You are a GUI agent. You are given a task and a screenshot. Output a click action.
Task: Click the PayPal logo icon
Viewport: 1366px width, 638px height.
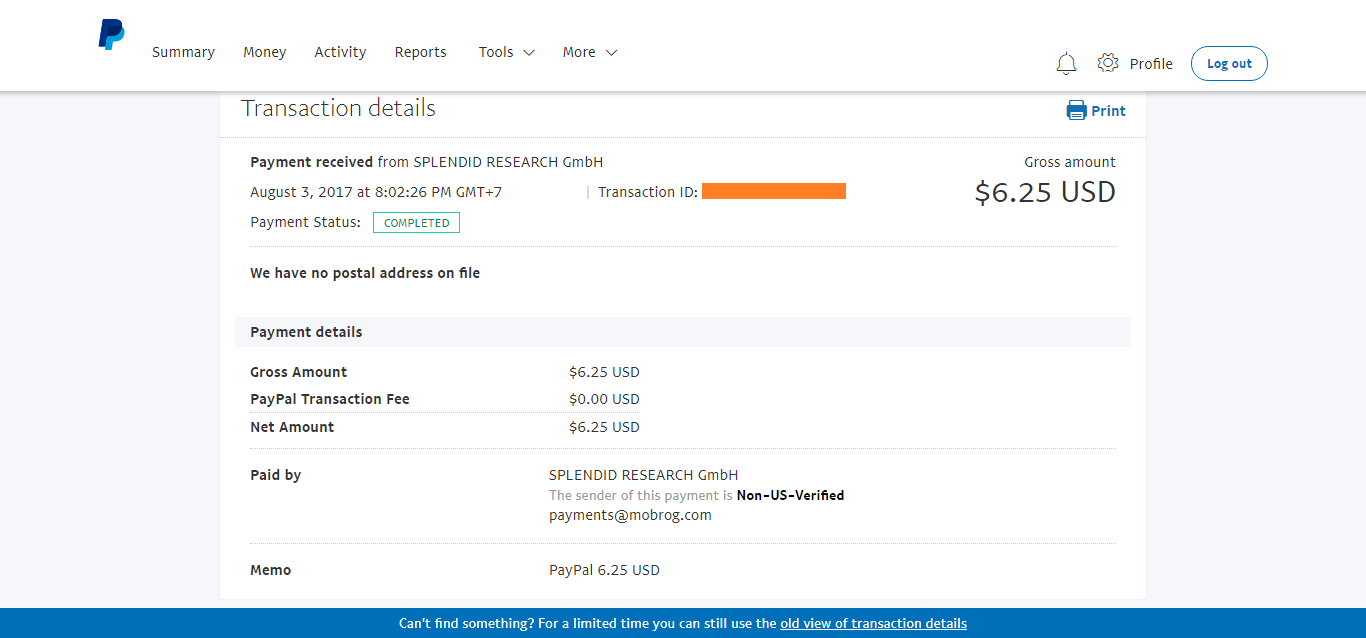(x=112, y=35)
